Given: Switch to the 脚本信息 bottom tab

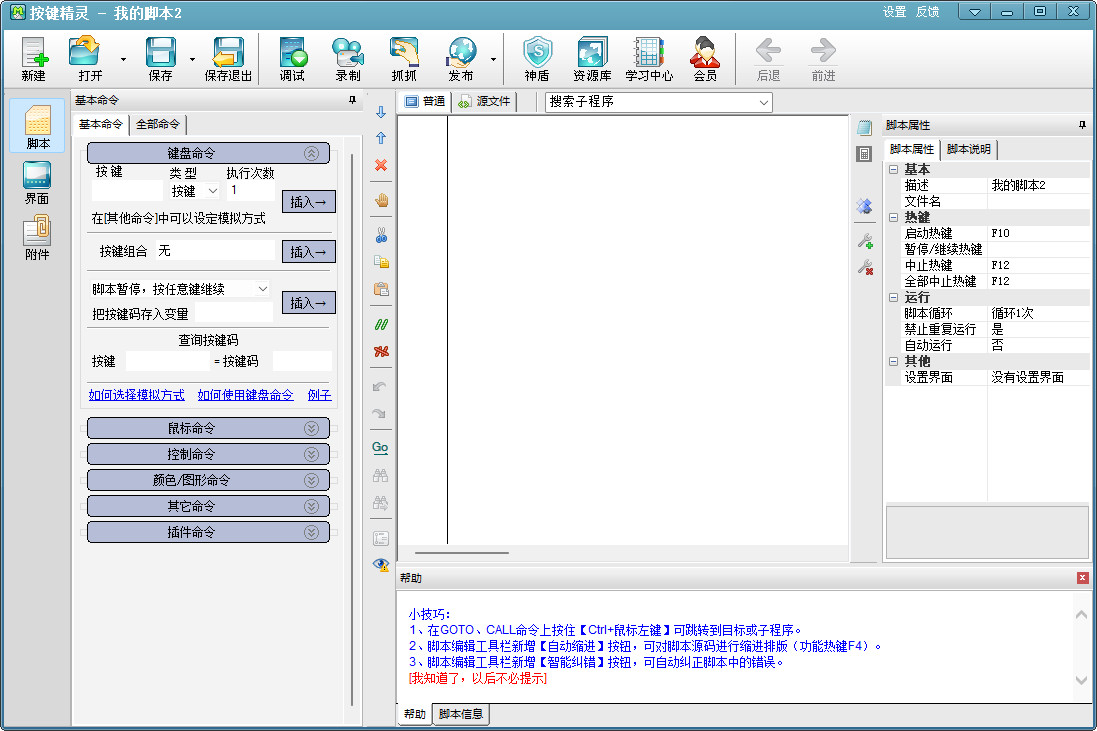Looking at the screenshot, I should [x=461, y=714].
